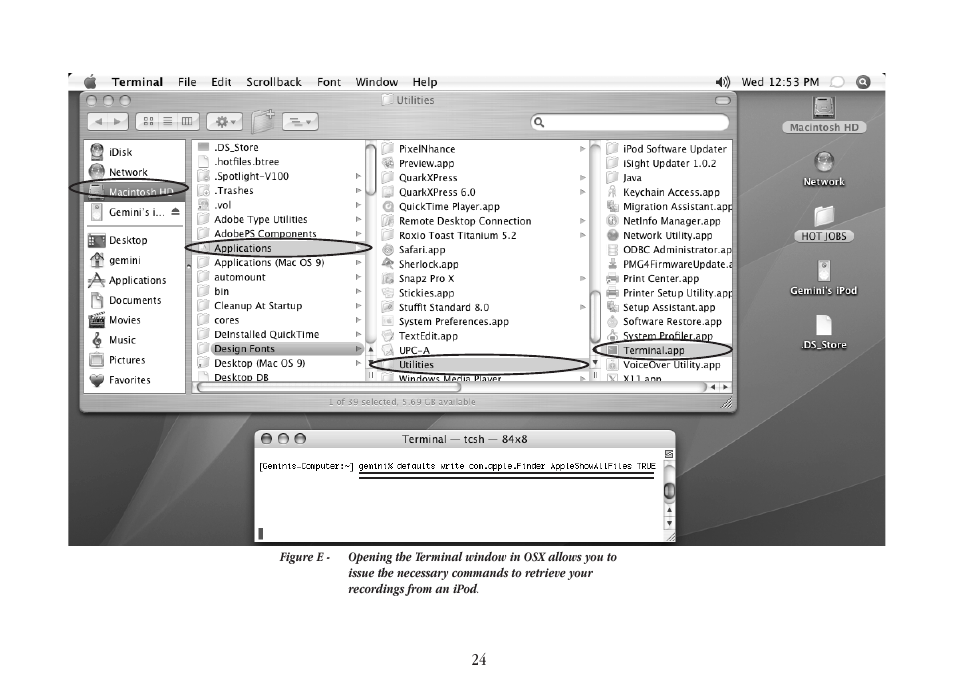Expand the Adobe Type Utilities folder arrow
This screenshot has width=954, height=685.
coord(358,220)
